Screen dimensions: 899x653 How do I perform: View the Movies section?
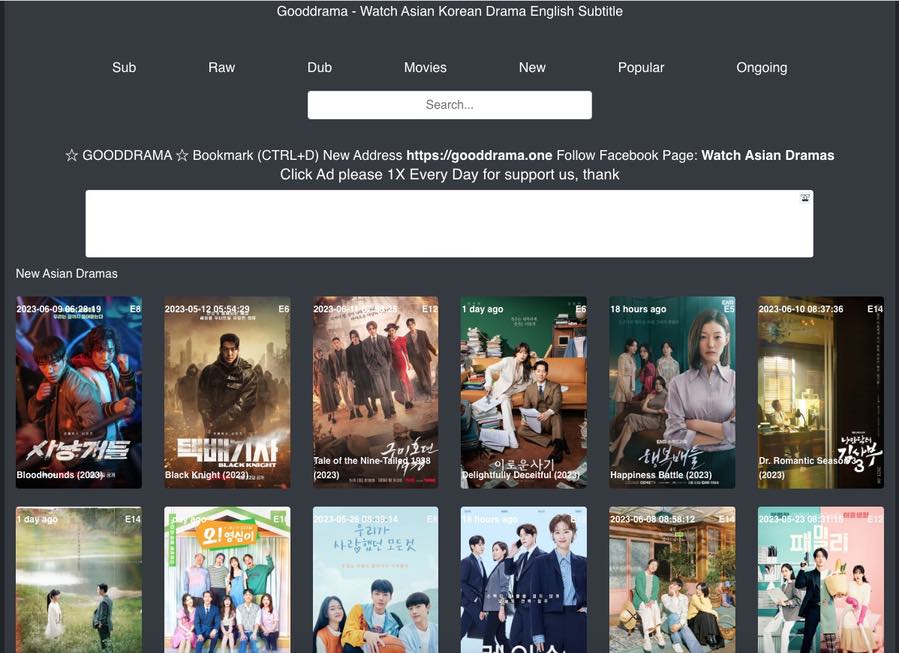point(425,67)
